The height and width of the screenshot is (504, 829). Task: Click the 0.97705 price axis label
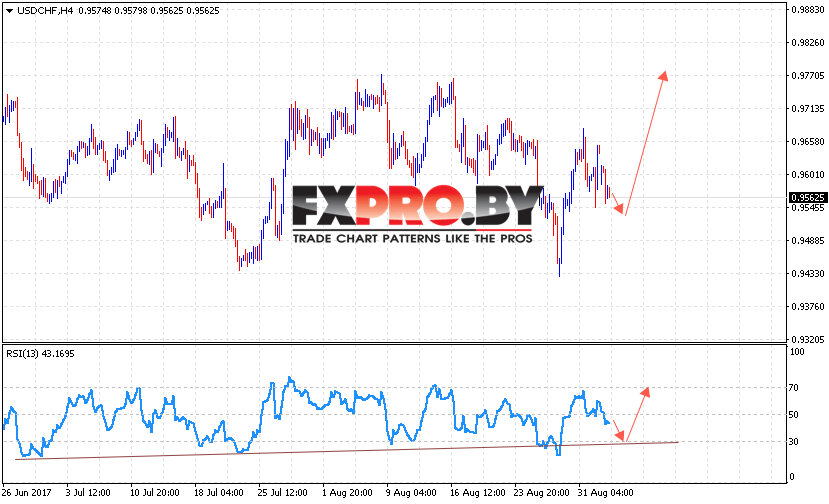coord(807,76)
